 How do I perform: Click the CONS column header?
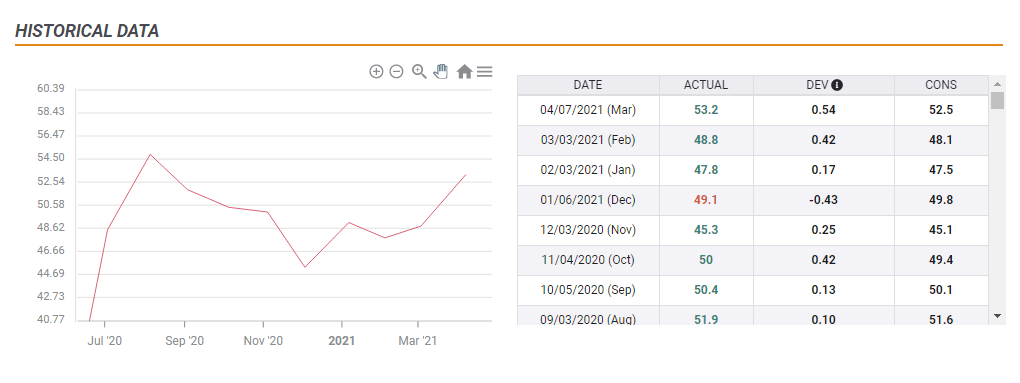[941, 85]
